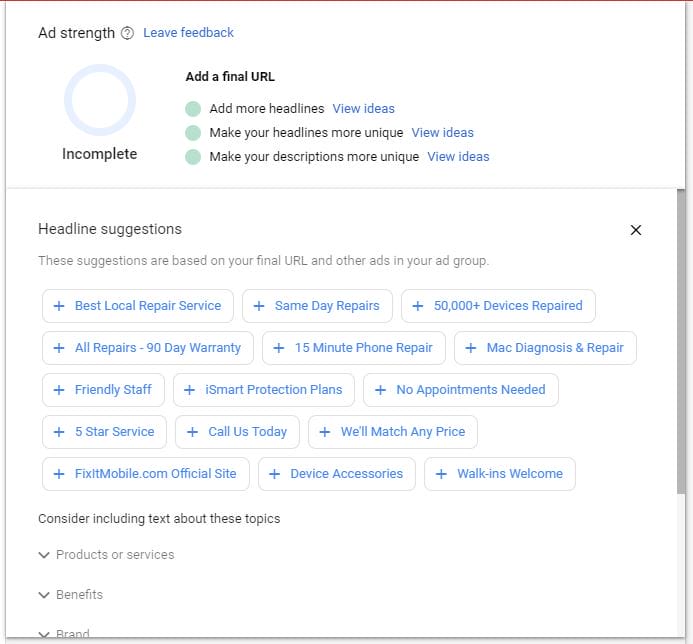Add 'Best Local Repair Service' headline suggestion

(x=138, y=306)
